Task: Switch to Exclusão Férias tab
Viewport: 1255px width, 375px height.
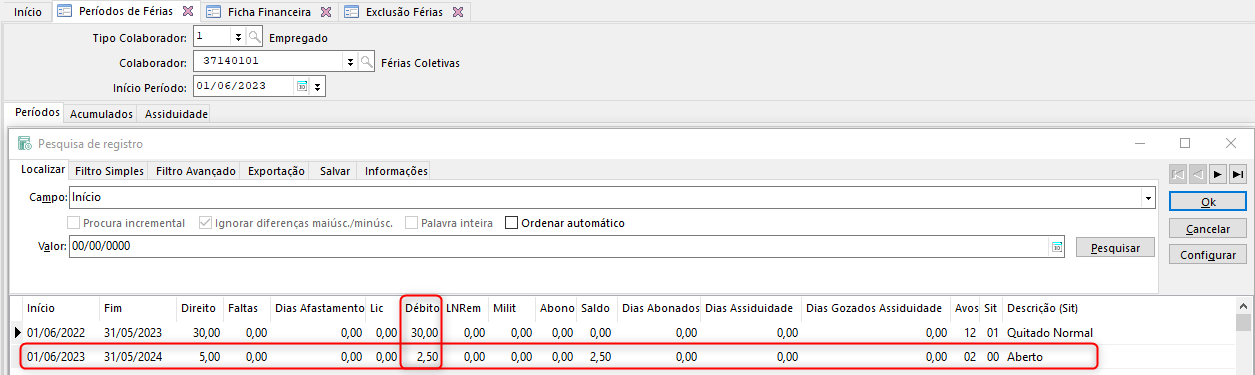Action: tap(404, 12)
